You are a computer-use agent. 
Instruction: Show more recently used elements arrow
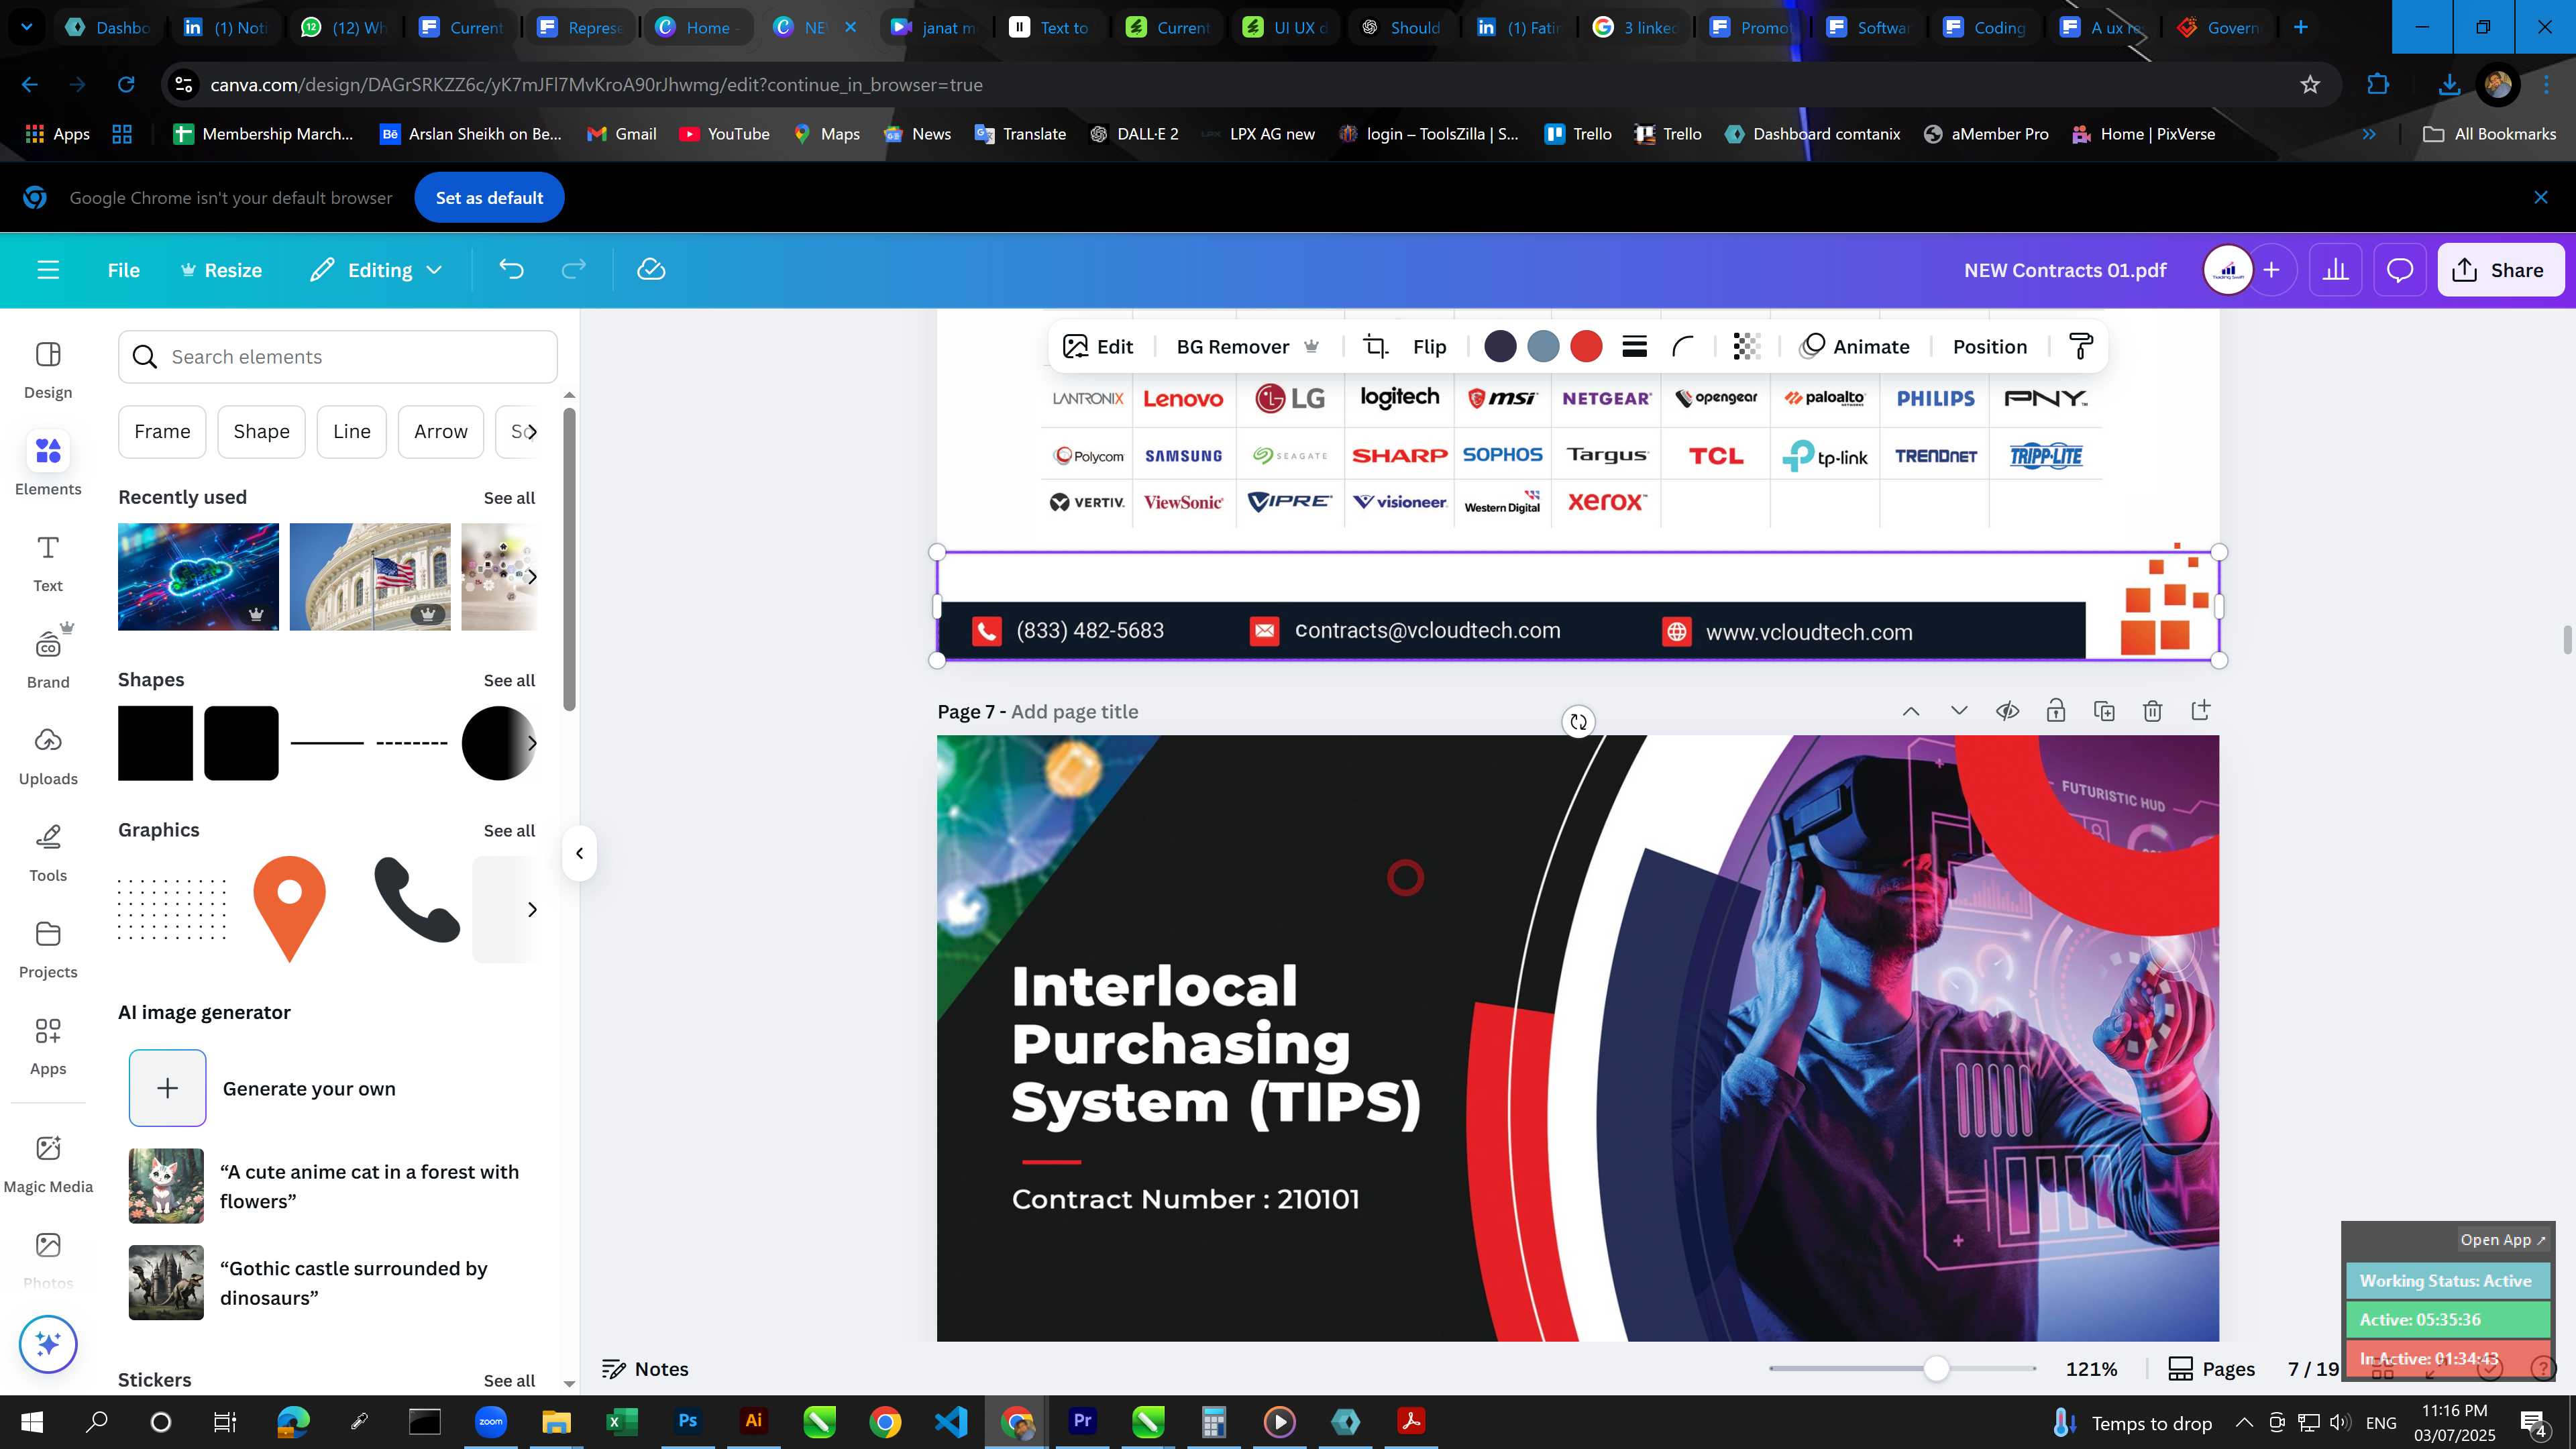point(531,577)
